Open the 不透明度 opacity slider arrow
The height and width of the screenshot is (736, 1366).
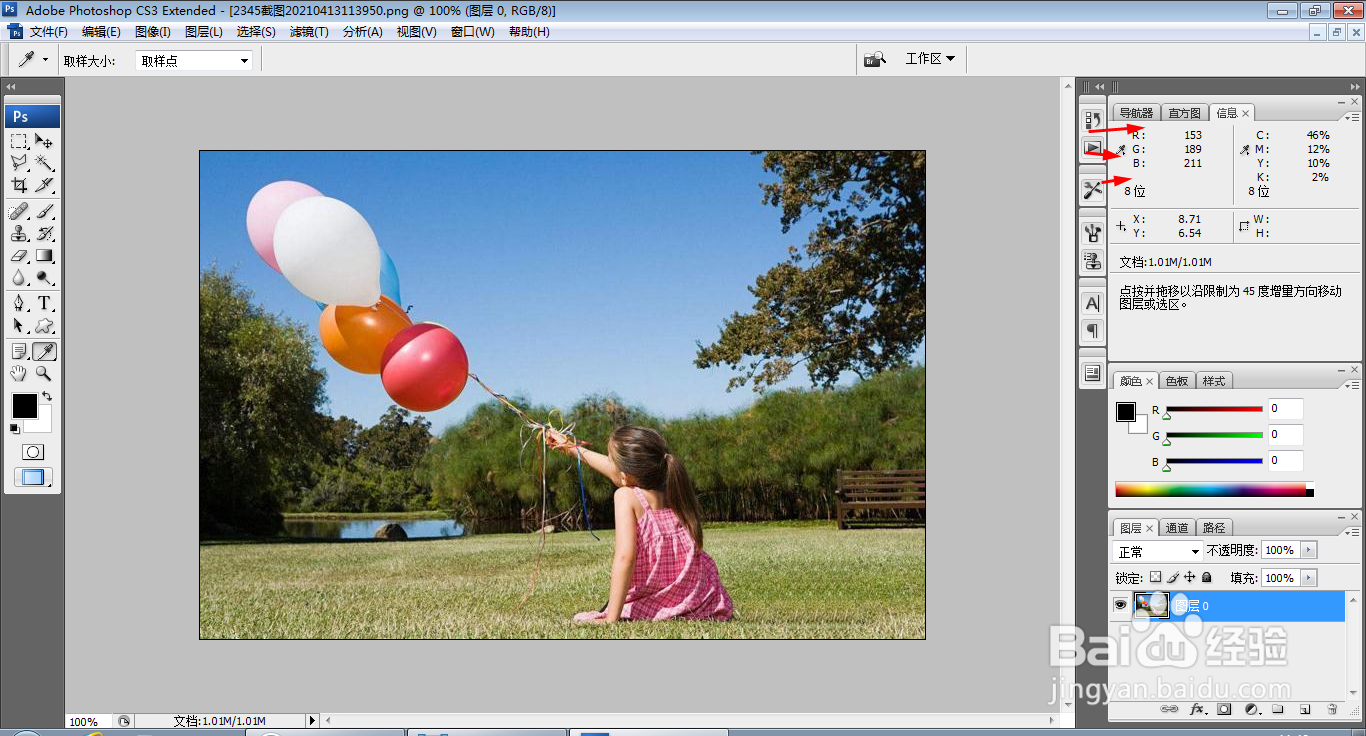click(x=1309, y=551)
